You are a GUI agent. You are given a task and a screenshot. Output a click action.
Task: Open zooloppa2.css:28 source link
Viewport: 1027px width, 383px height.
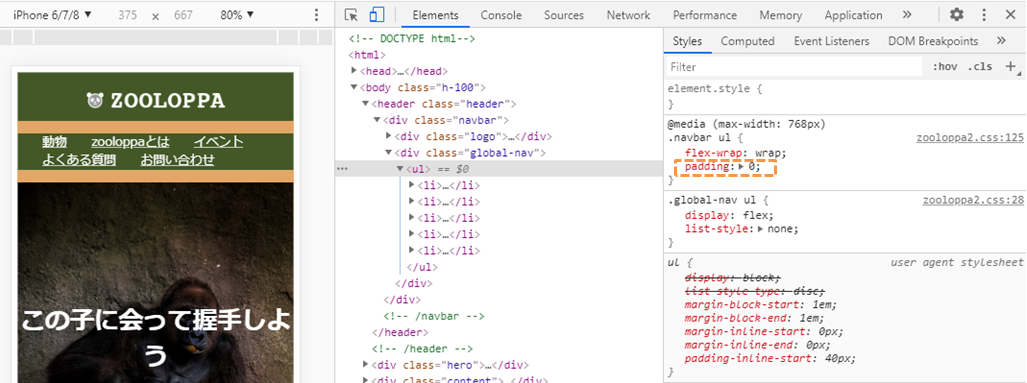[973, 201]
